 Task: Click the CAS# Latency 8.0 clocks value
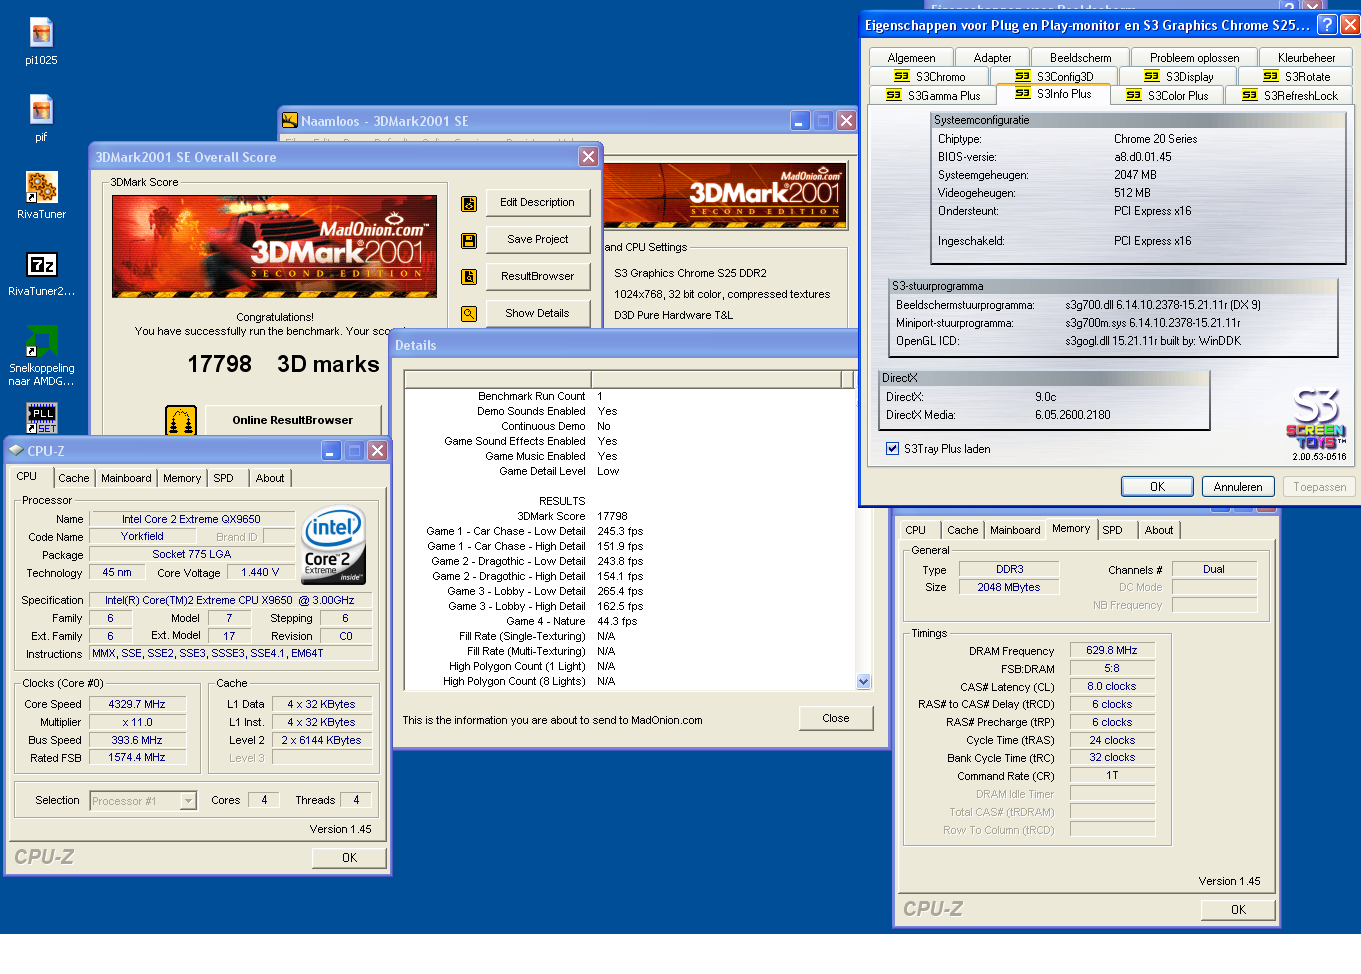pos(1112,687)
